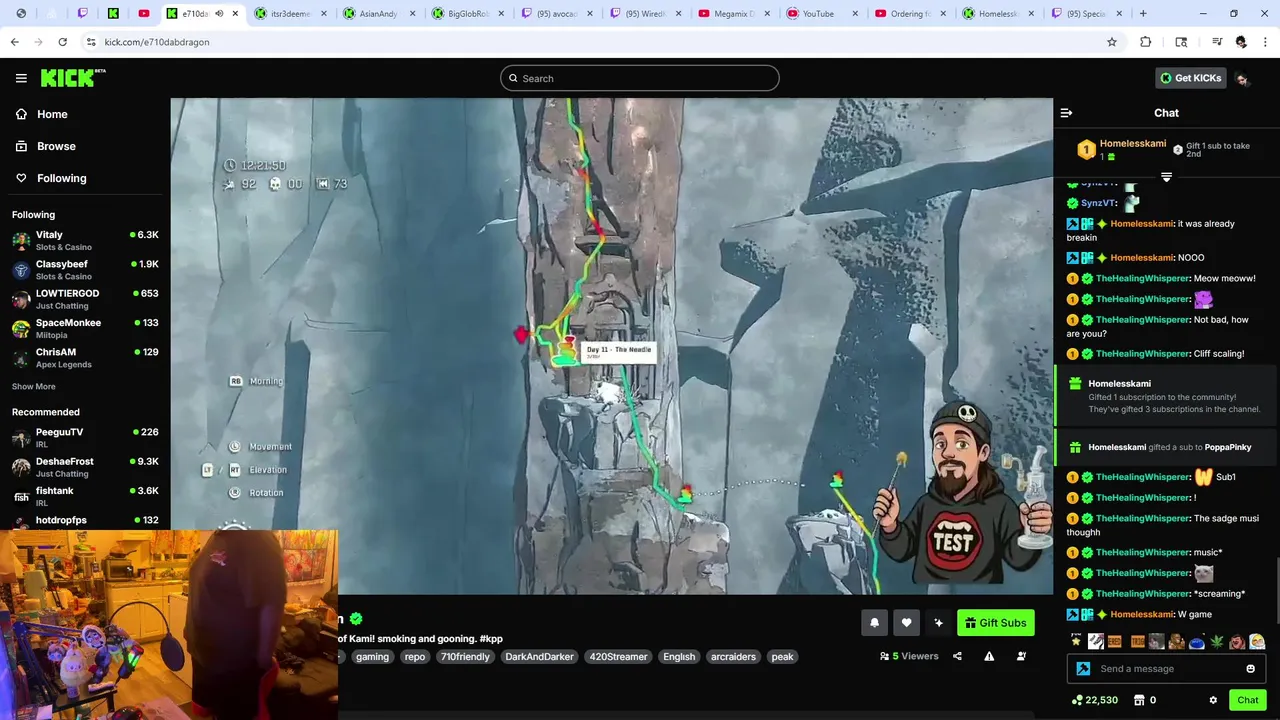1280x720 pixels.
Task: Open the emoji picker in message box
Action: coord(1250,669)
